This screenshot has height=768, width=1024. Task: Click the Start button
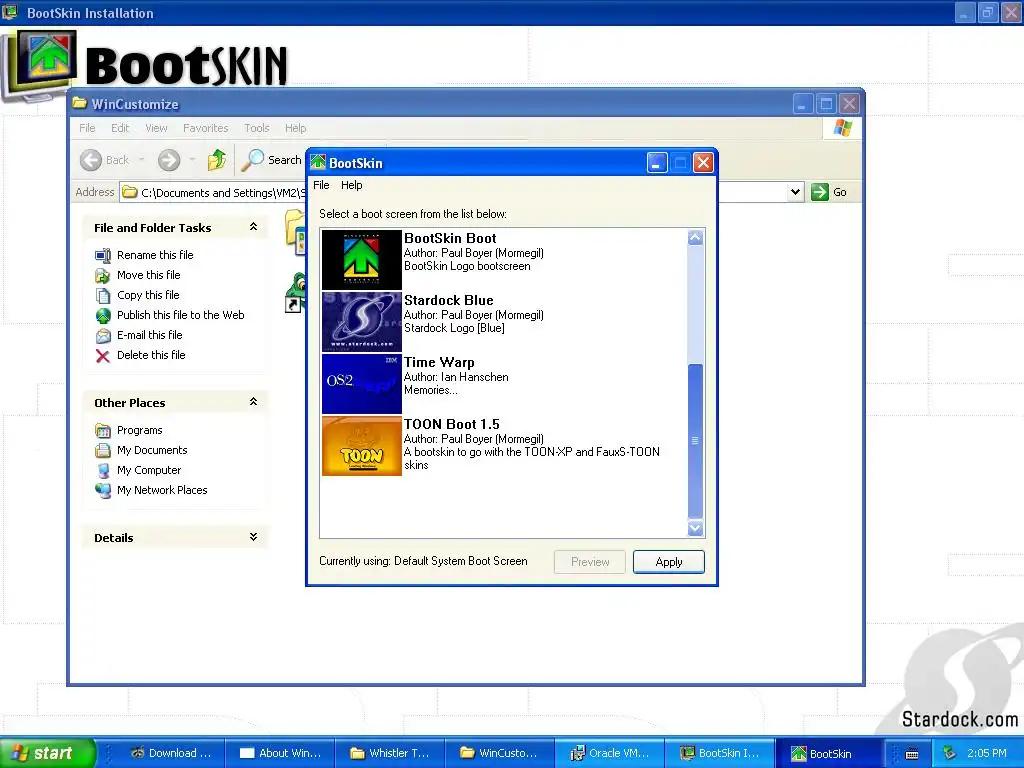(47, 753)
